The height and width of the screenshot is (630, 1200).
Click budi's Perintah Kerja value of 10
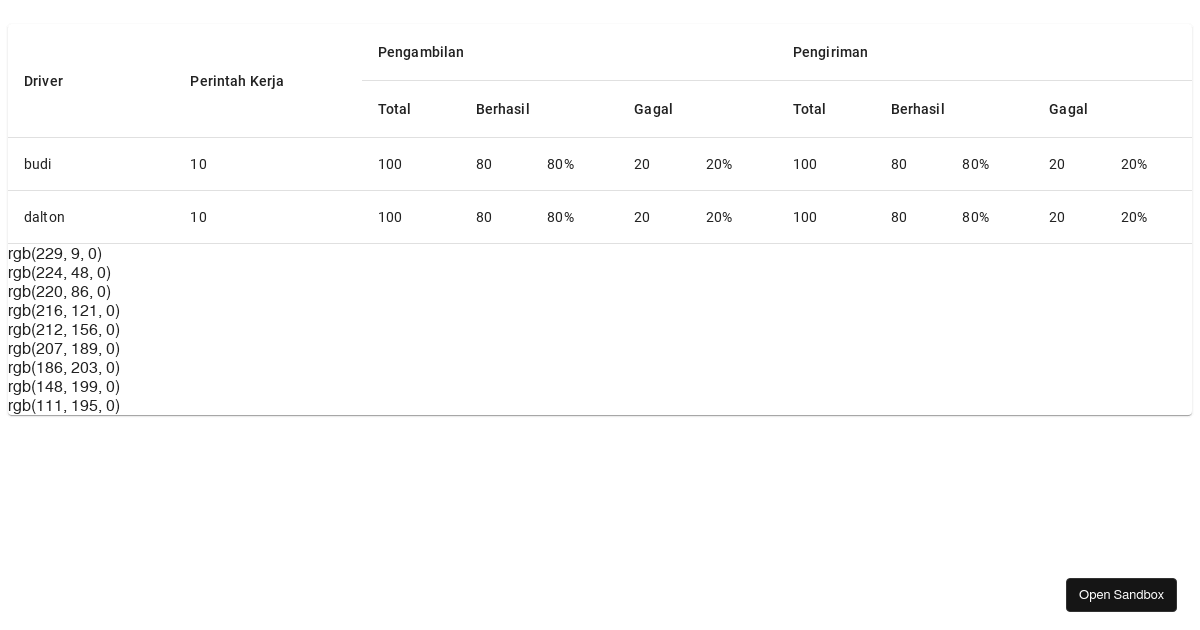tap(198, 164)
